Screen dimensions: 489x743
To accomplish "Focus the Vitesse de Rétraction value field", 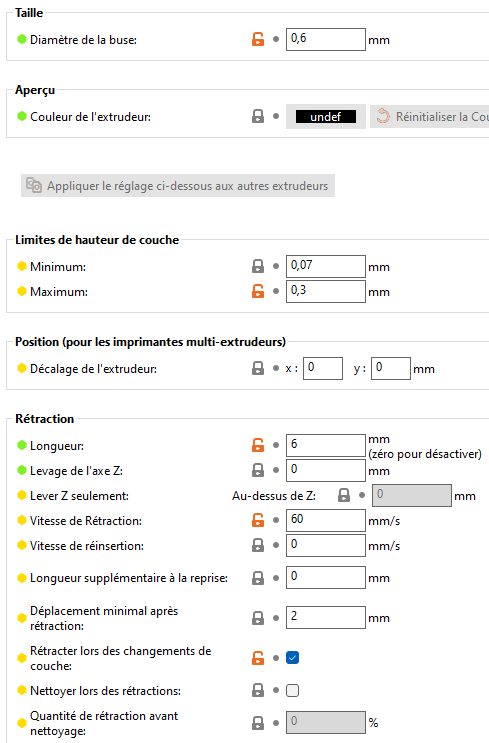I will [x=326, y=520].
